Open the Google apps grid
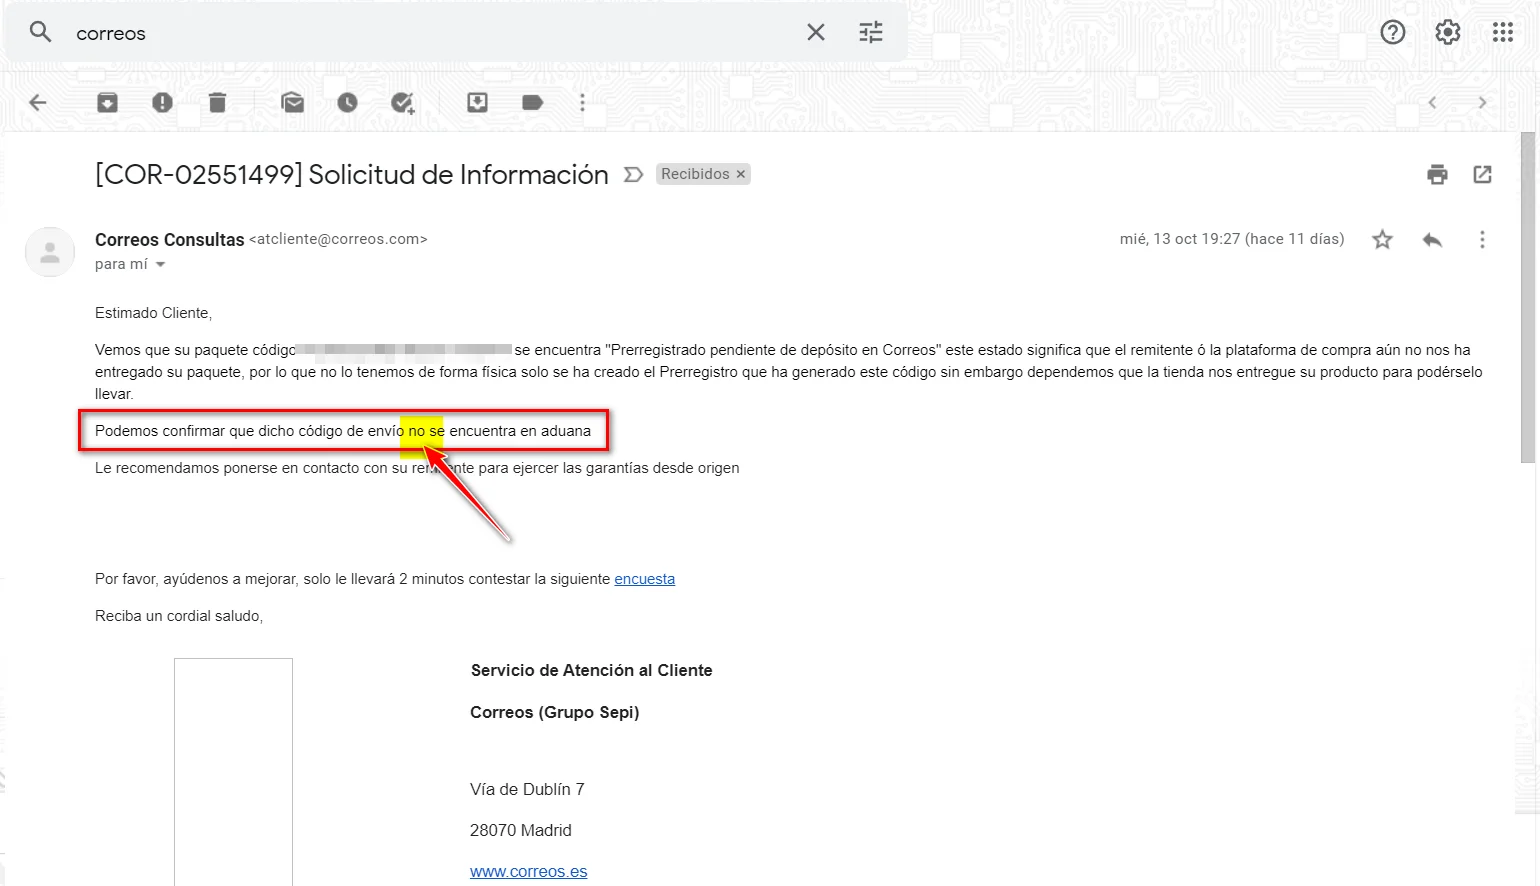The width and height of the screenshot is (1540, 886). tap(1503, 33)
